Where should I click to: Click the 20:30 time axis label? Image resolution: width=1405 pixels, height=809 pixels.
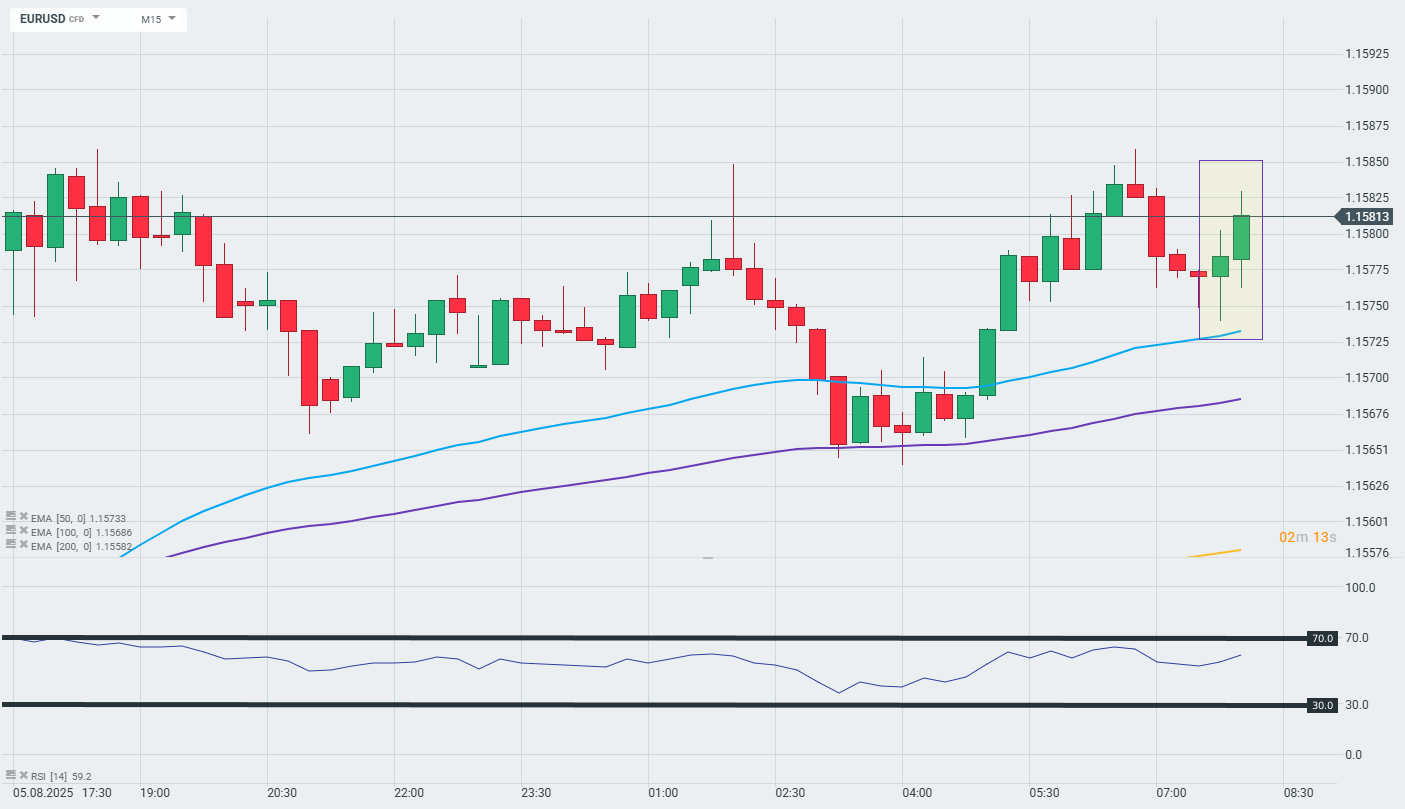pos(282,793)
